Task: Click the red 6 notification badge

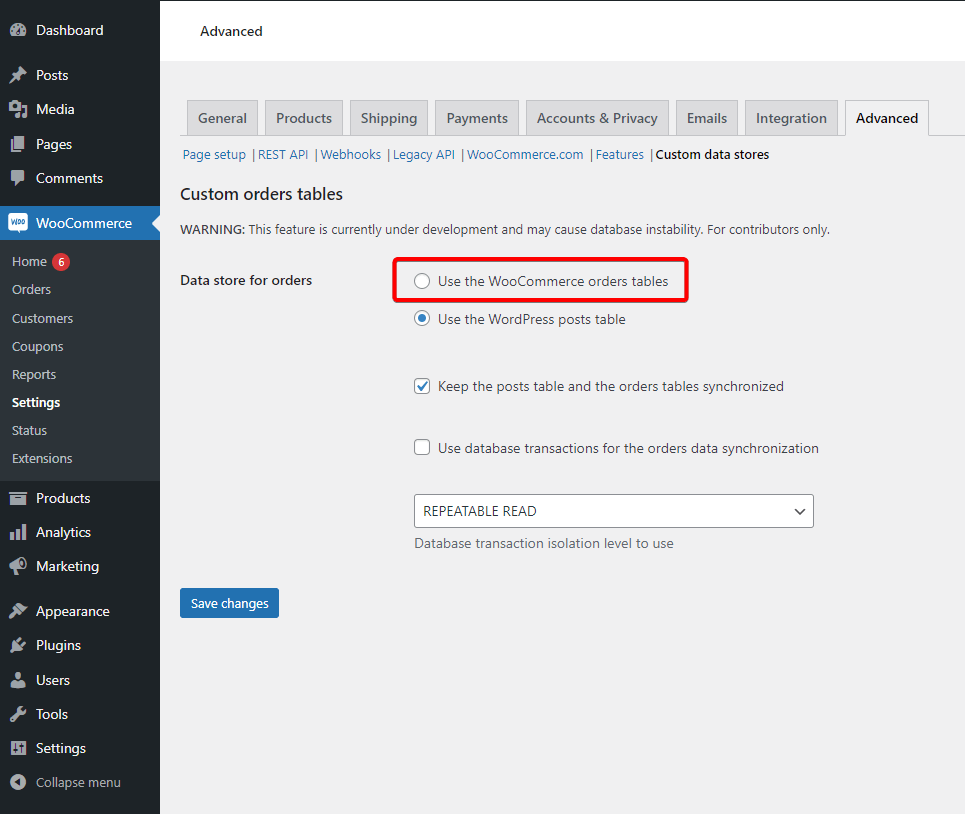Action: [61, 262]
